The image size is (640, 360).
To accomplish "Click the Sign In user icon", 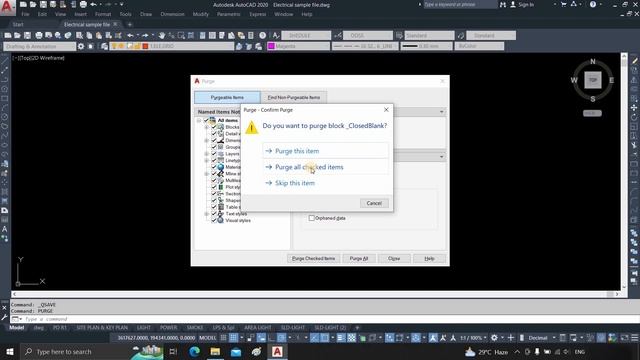I will pos(513,4).
